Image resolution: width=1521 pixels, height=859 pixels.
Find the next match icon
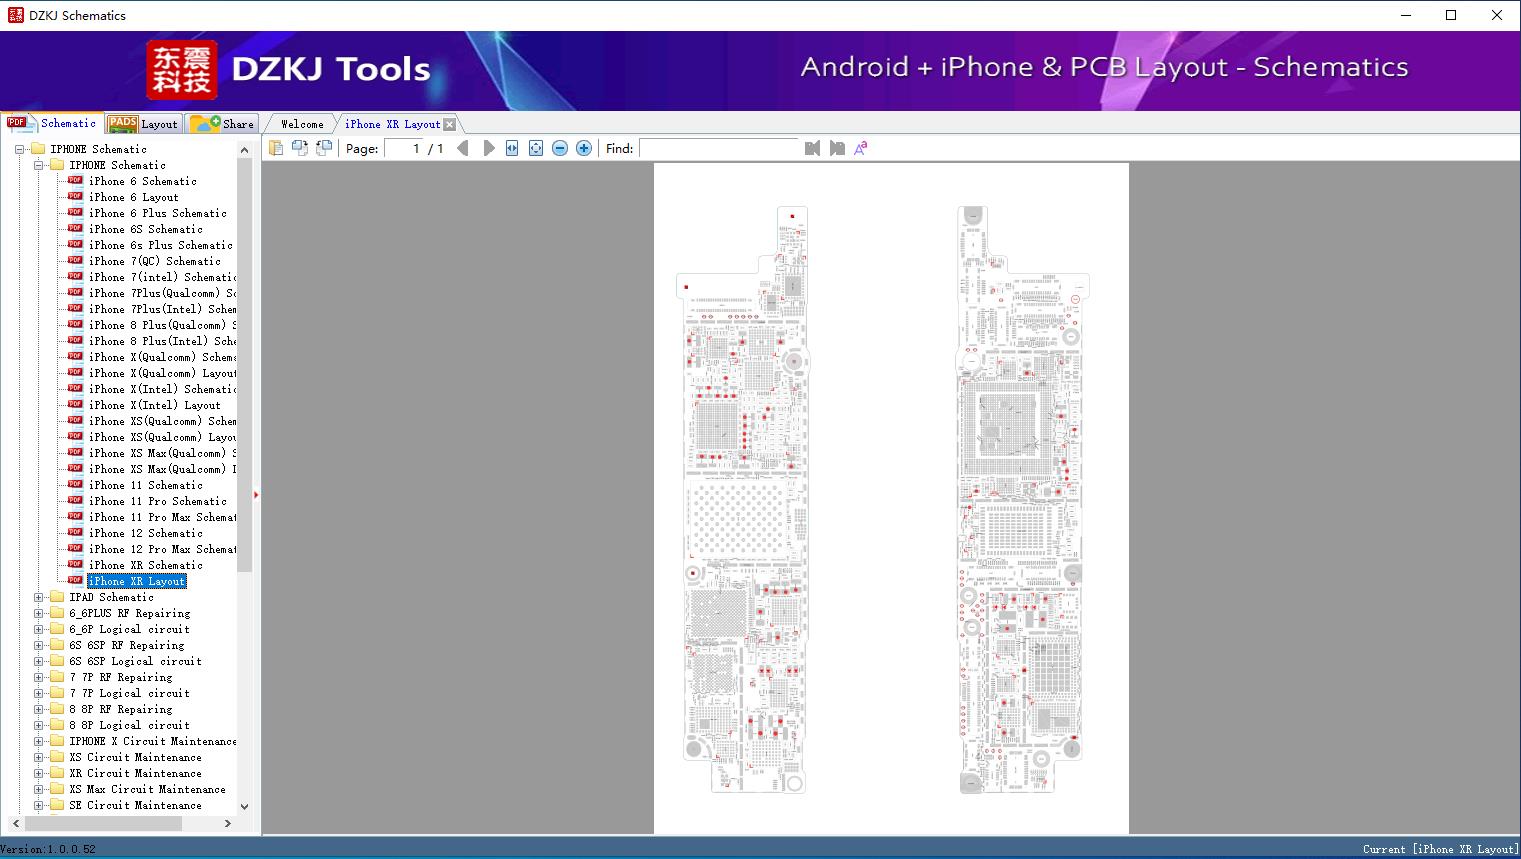[837, 148]
